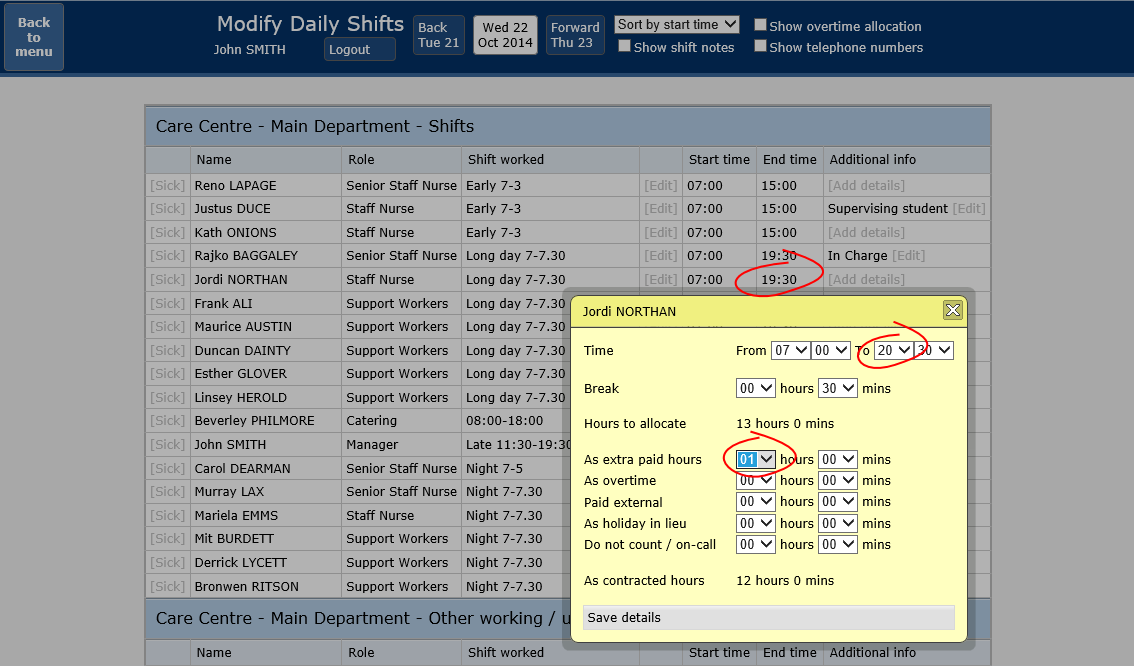The height and width of the screenshot is (666, 1134).
Task: Open the To minutes dropdown showing 30
Action: coord(934,351)
